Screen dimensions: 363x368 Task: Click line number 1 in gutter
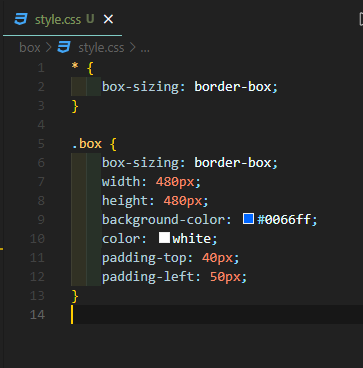tap(41, 68)
